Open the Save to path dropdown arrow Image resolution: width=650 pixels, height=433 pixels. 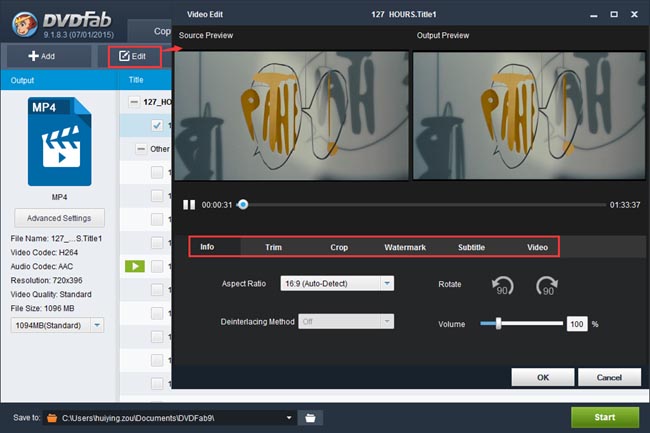coord(289,418)
